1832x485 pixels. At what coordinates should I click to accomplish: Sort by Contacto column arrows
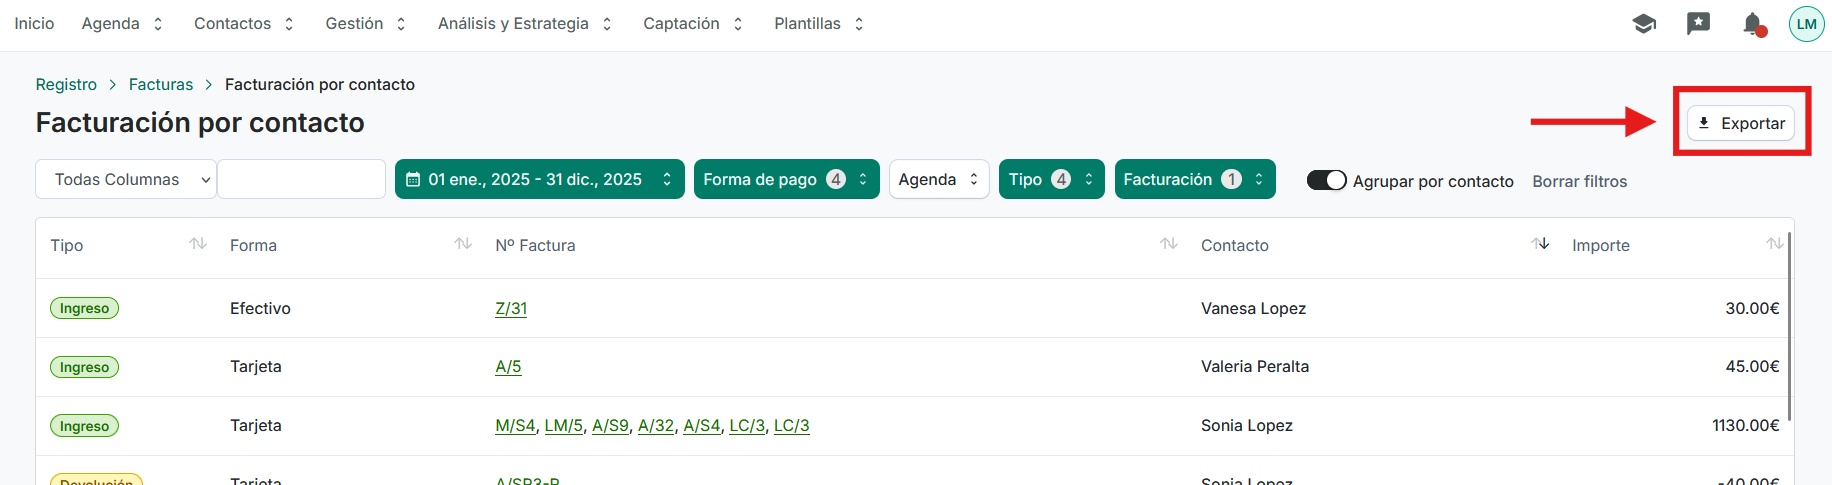click(1540, 244)
